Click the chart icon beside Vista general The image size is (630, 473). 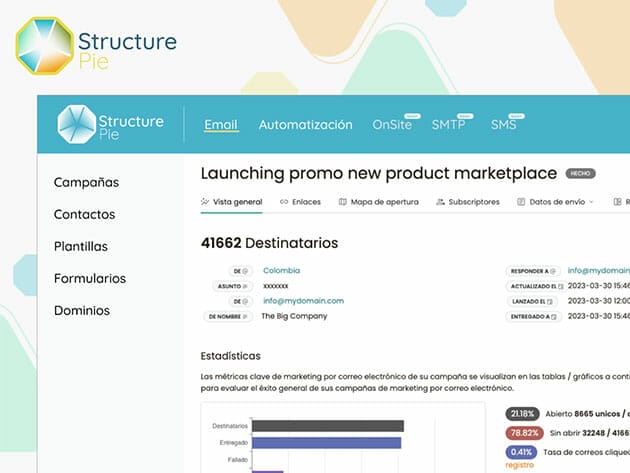click(205, 202)
